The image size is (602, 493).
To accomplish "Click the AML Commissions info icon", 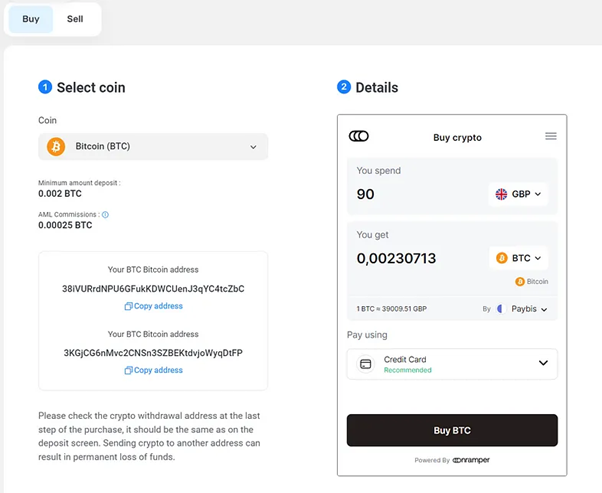I will coord(105,215).
